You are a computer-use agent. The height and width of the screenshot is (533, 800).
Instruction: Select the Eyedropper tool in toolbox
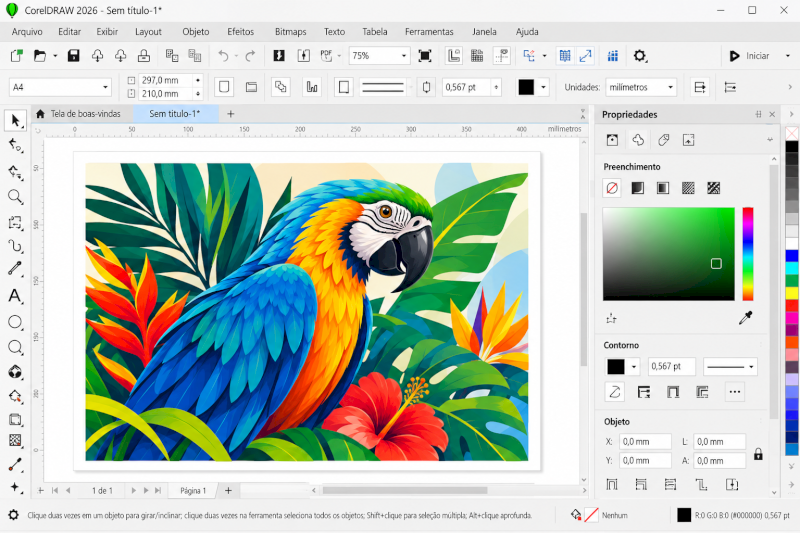(15, 465)
